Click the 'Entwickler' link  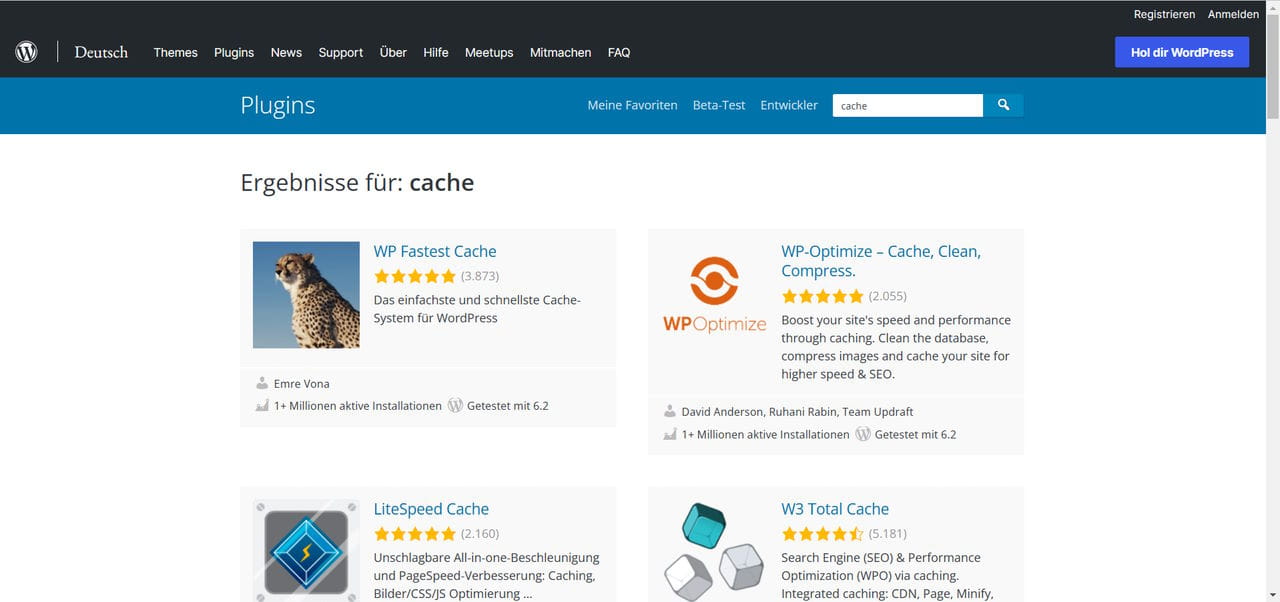pyautogui.click(x=789, y=104)
